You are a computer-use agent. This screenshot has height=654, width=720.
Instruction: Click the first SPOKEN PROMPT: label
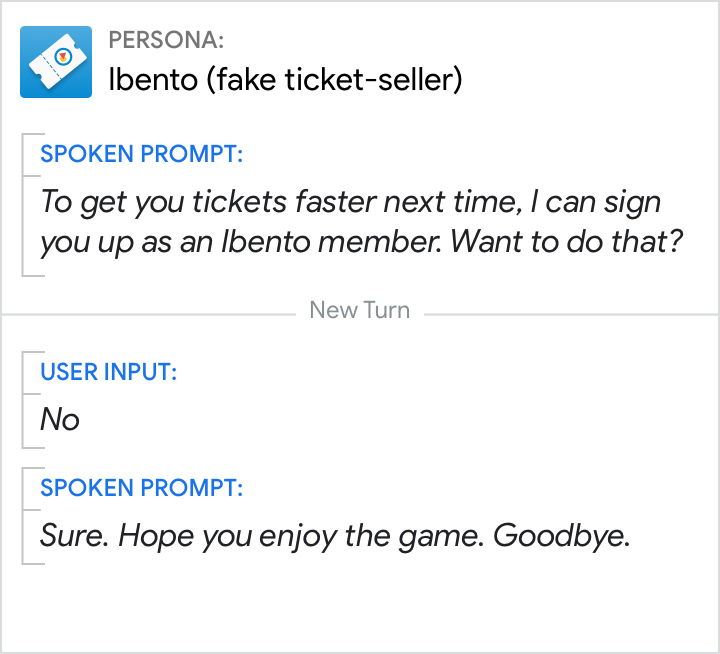141,155
